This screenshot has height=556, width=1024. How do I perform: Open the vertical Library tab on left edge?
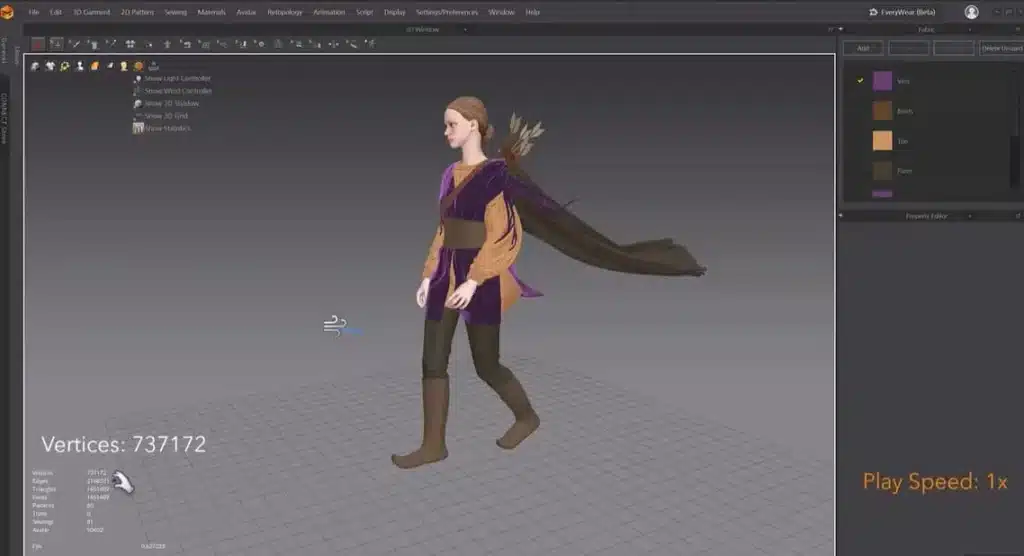coord(17,55)
